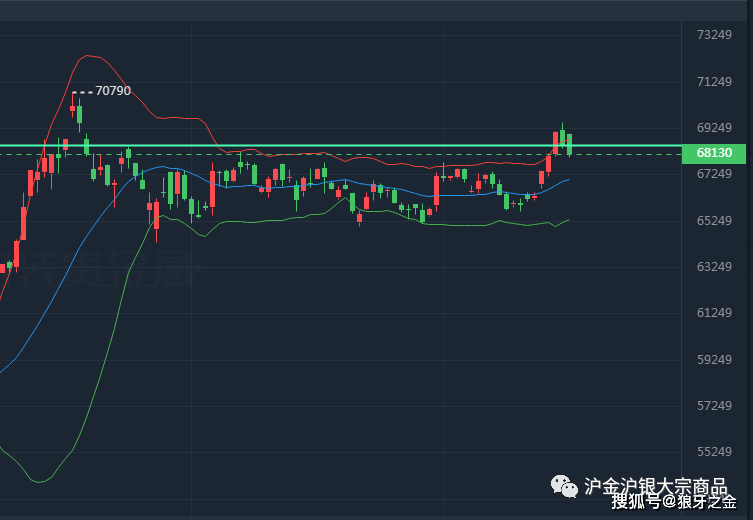Click the 67249 price axis label
Image resolution: width=753 pixels, height=520 pixels.
[714, 173]
